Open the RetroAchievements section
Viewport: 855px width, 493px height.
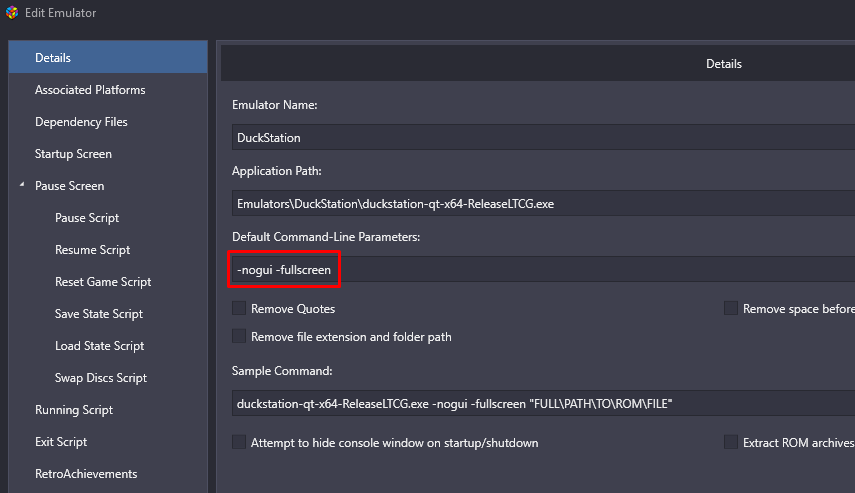pos(86,474)
